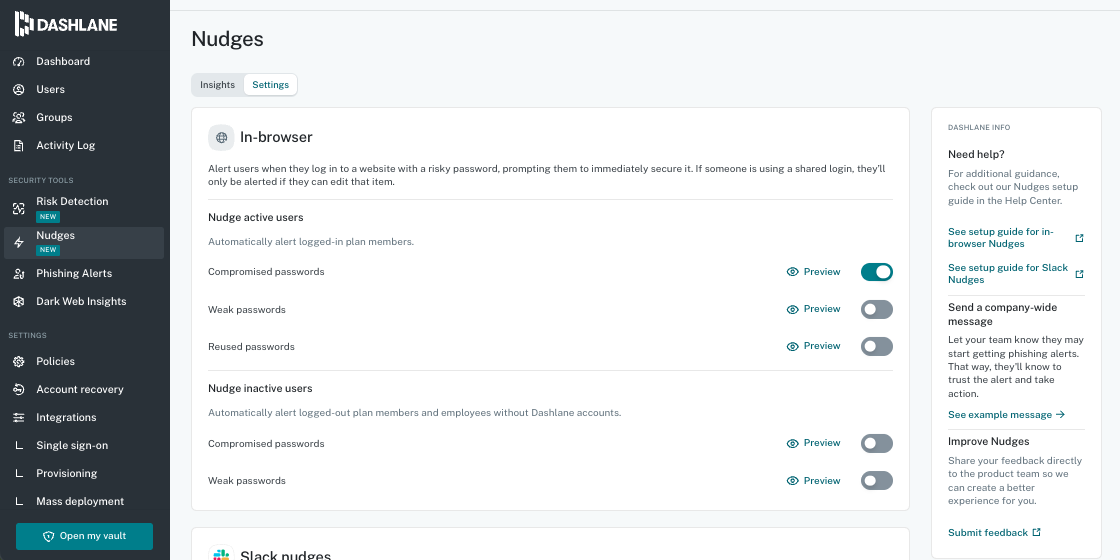The width and height of the screenshot is (1120, 560).
Task: Open Dashboard via its gauge icon
Action: click(19, 61)
